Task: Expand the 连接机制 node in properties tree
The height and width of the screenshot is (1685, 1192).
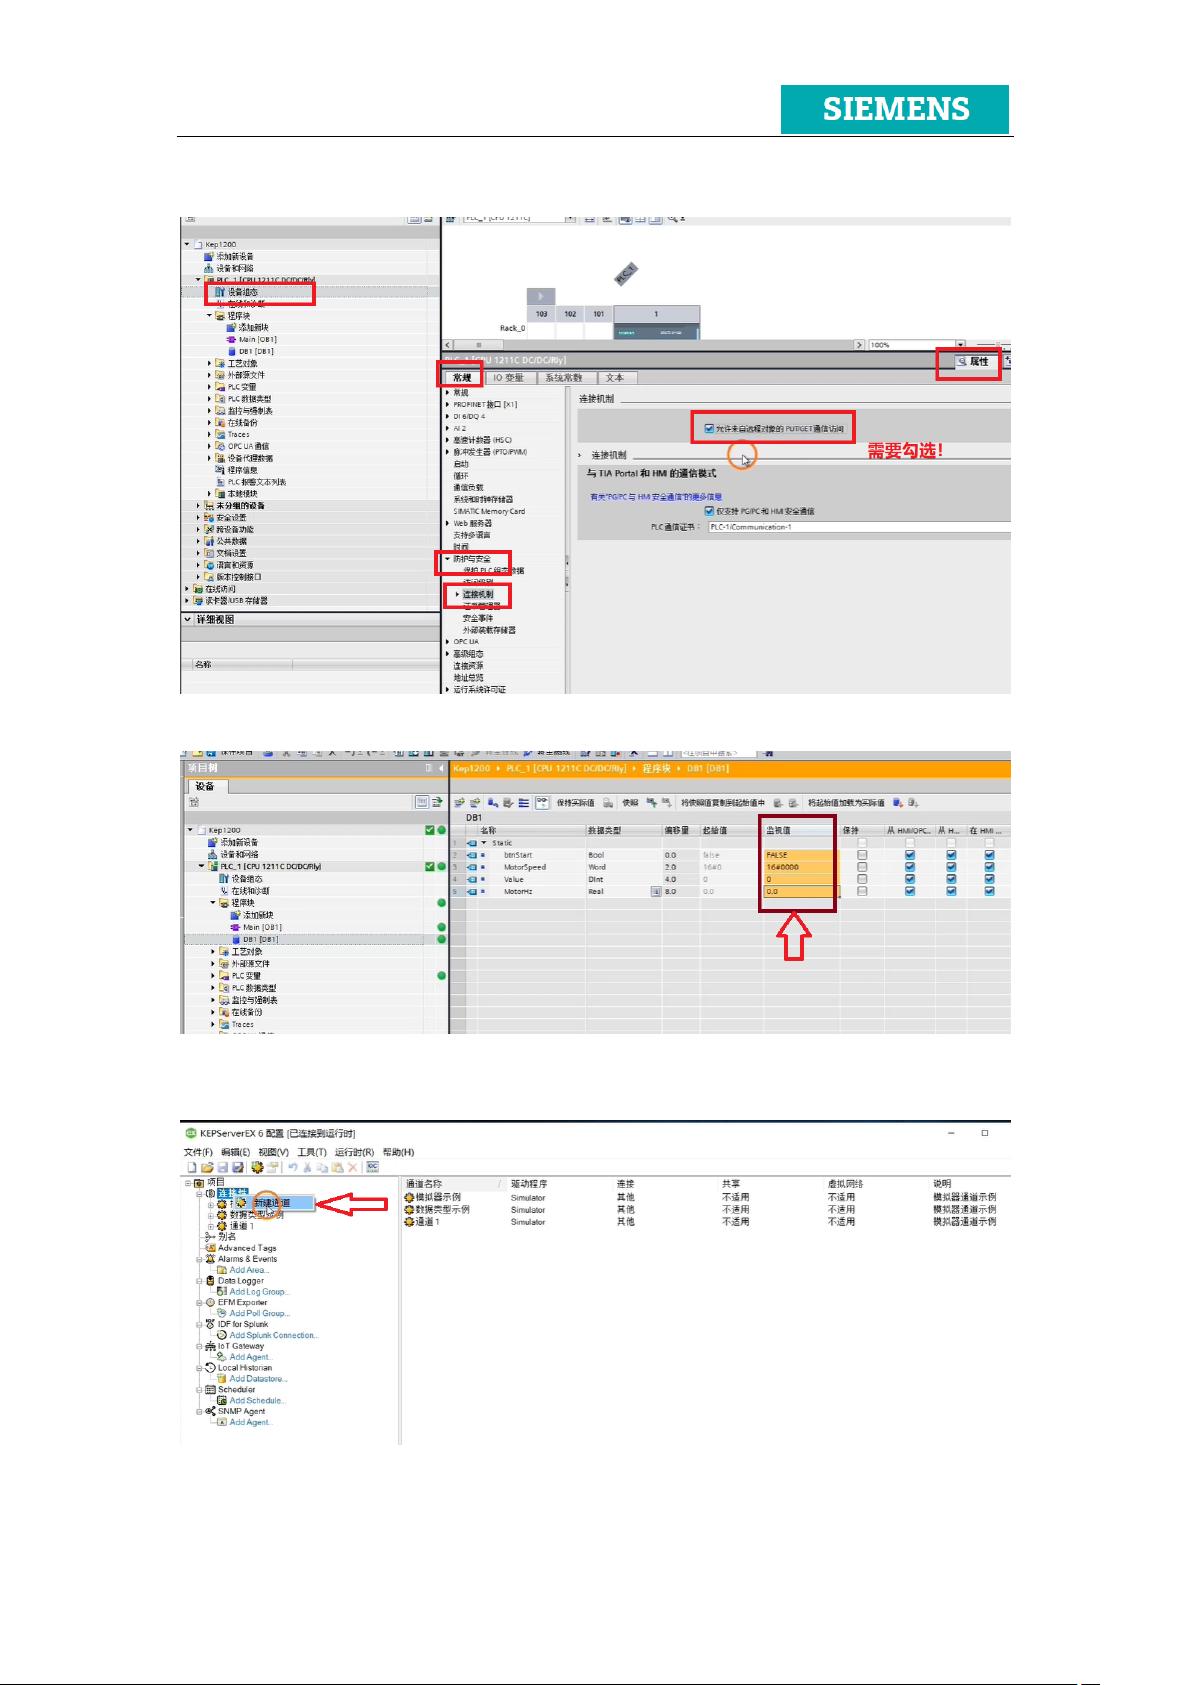Action: point(458,595)
